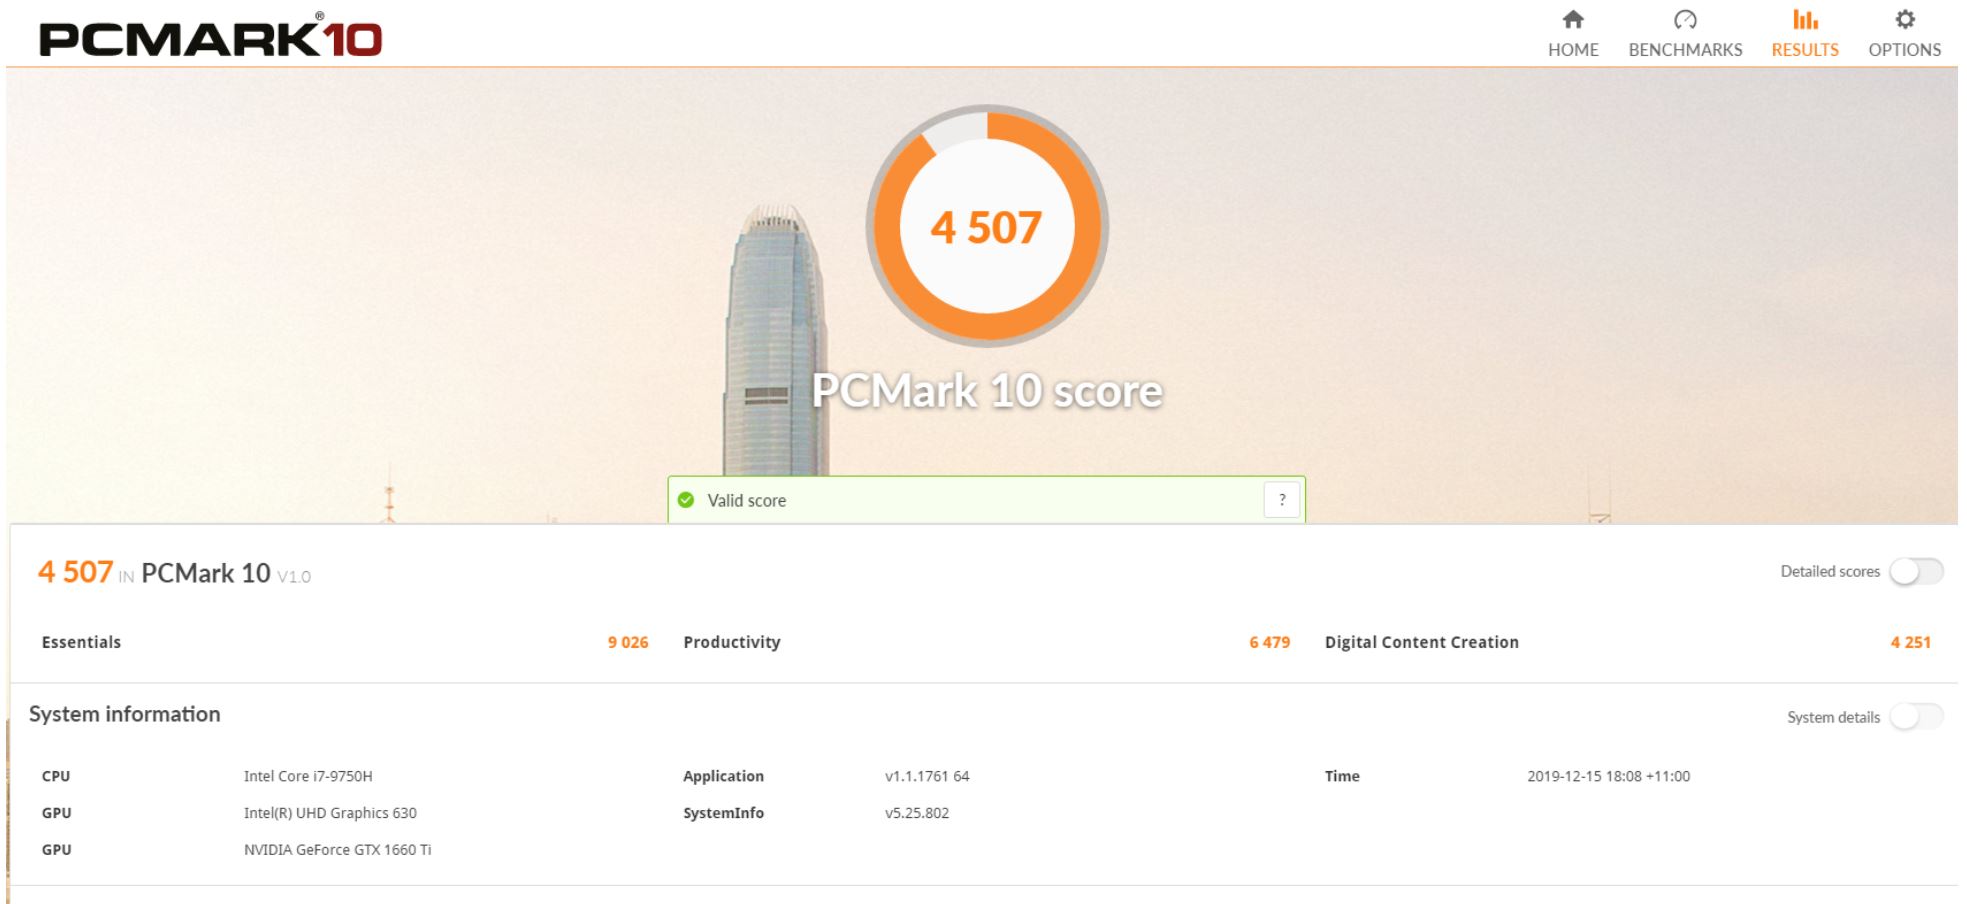Go to the OPTIONS tab
Screen dimensions: 1967x904
[1905, 34]
